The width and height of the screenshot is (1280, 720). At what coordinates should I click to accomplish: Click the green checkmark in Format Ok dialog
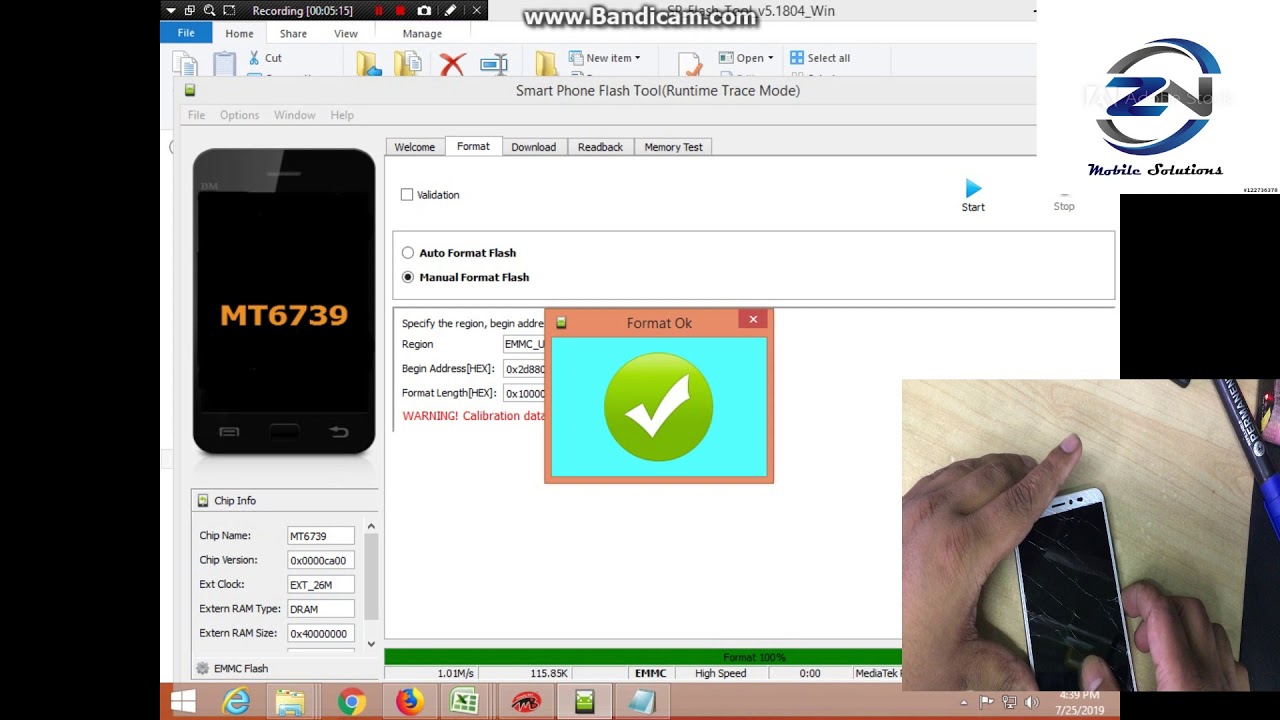[x=658, y=407]
